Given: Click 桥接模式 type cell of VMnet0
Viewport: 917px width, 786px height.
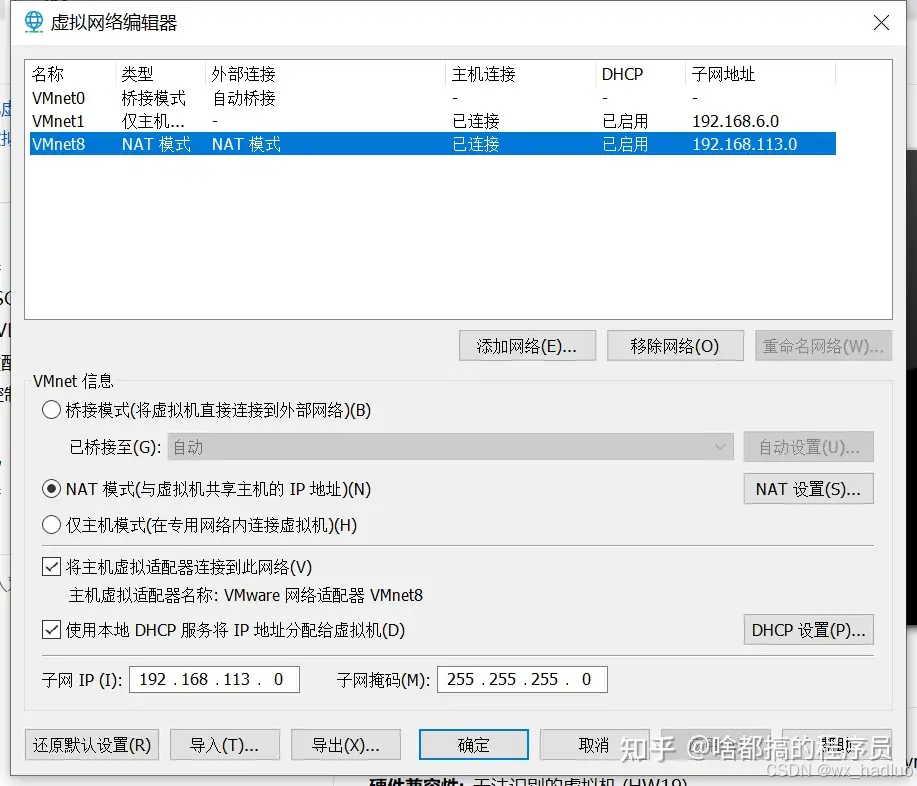Looking at the screenshot, I should pyautogui.click(x=153, y=98).
